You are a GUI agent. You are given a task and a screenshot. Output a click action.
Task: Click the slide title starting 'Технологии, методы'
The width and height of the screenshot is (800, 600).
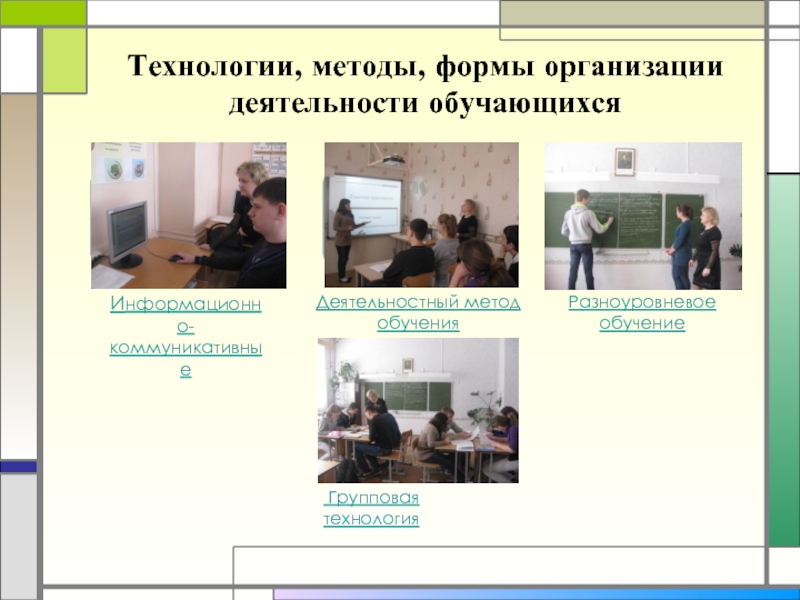[x=425, y=85]
